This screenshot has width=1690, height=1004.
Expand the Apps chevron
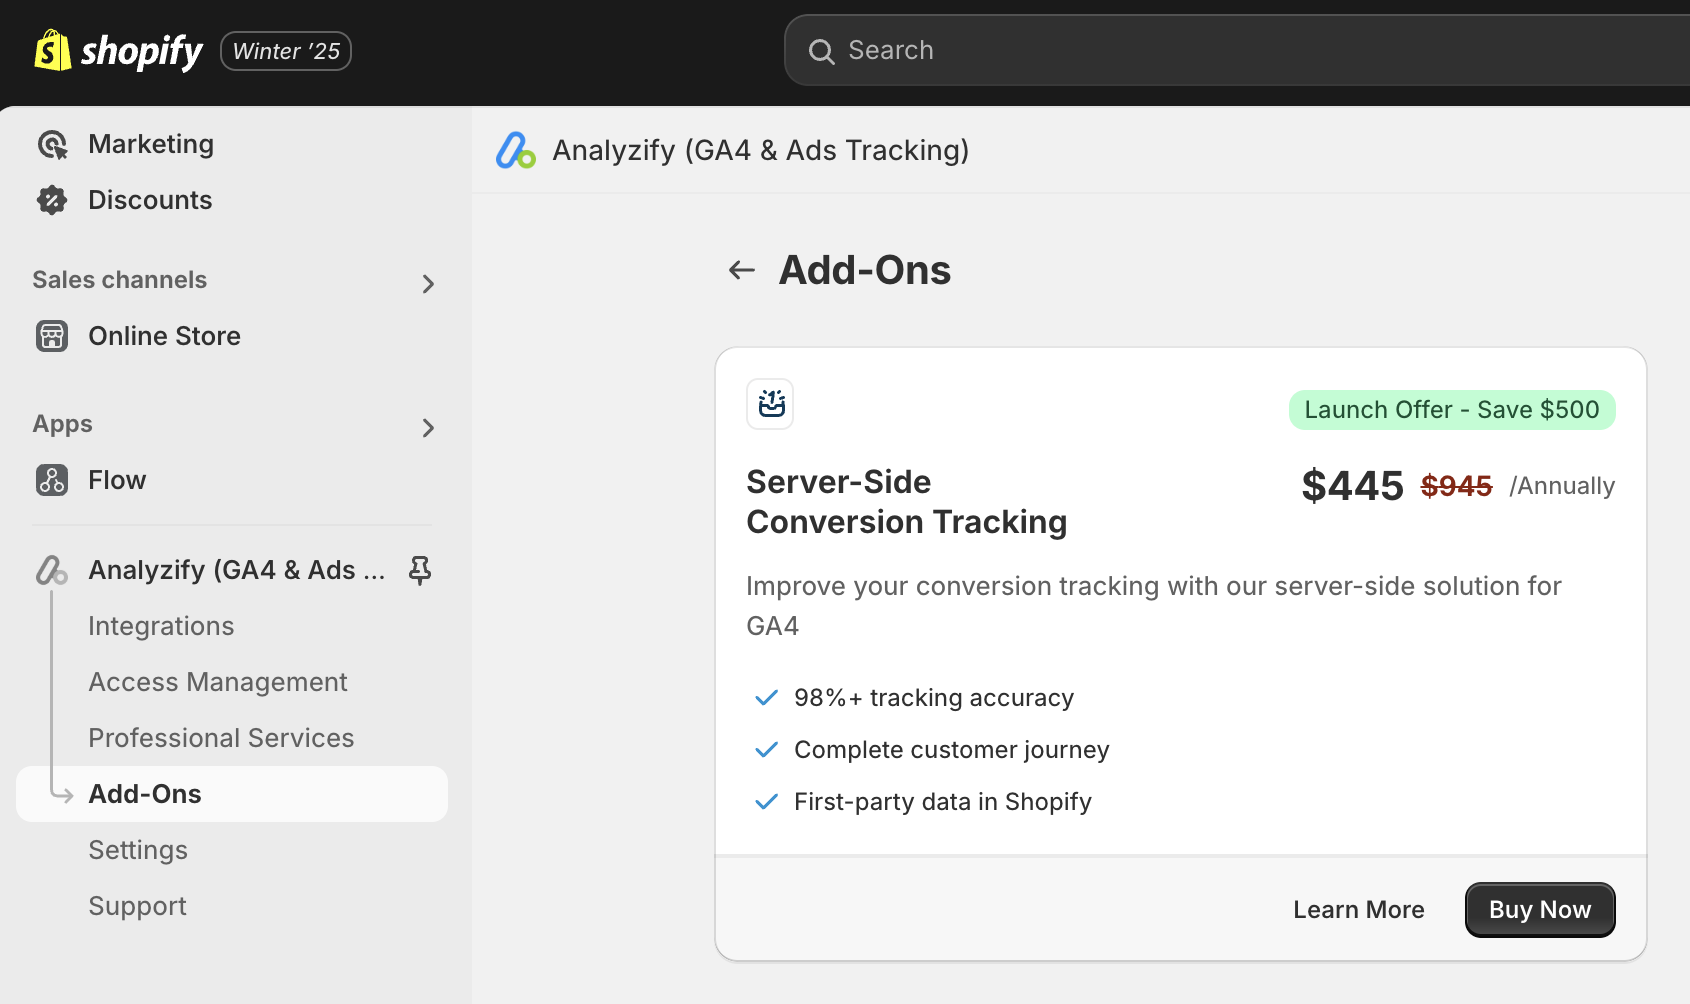(428, 428)
